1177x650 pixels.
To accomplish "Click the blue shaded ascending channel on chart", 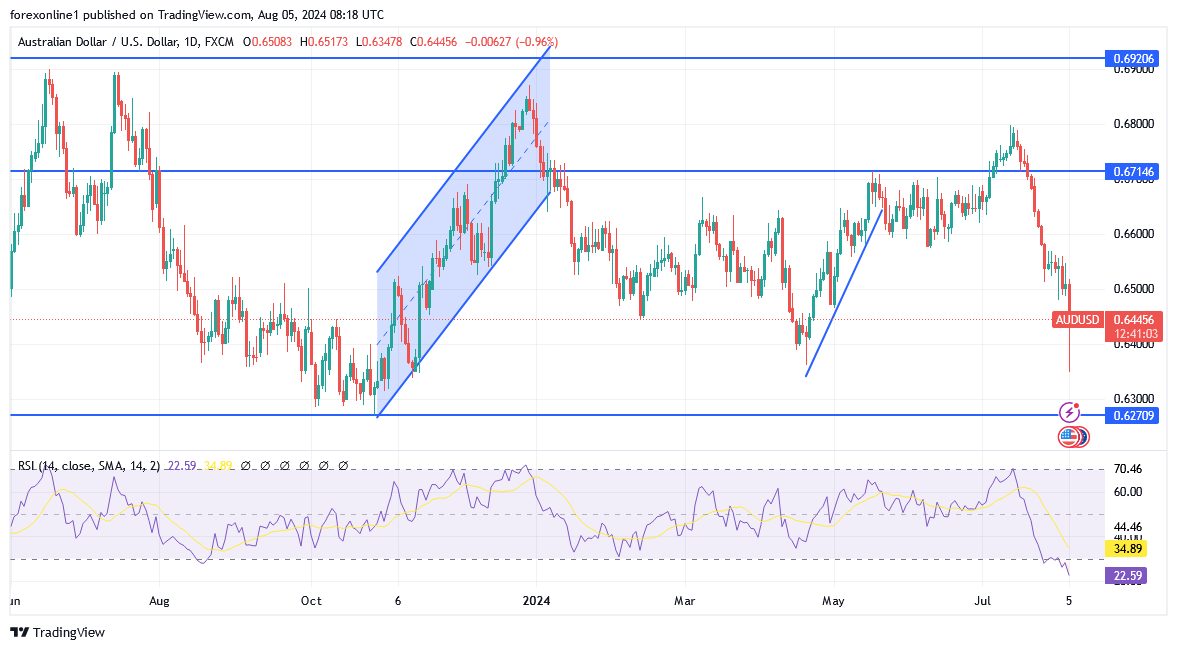I will [x=463, y=233].
